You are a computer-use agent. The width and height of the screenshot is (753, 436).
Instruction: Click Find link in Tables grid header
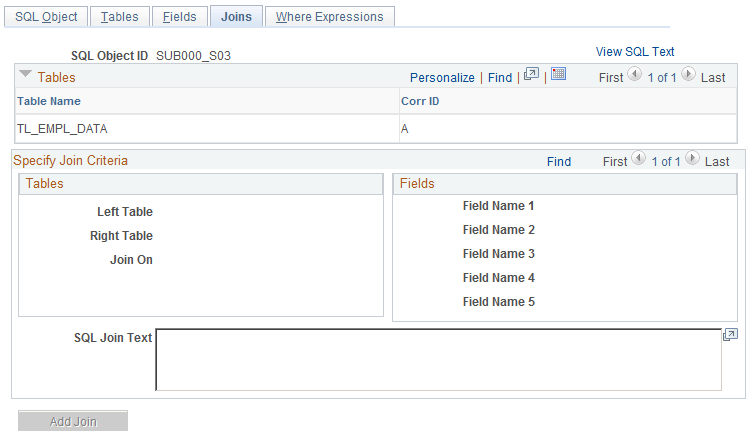coord(500,78)
